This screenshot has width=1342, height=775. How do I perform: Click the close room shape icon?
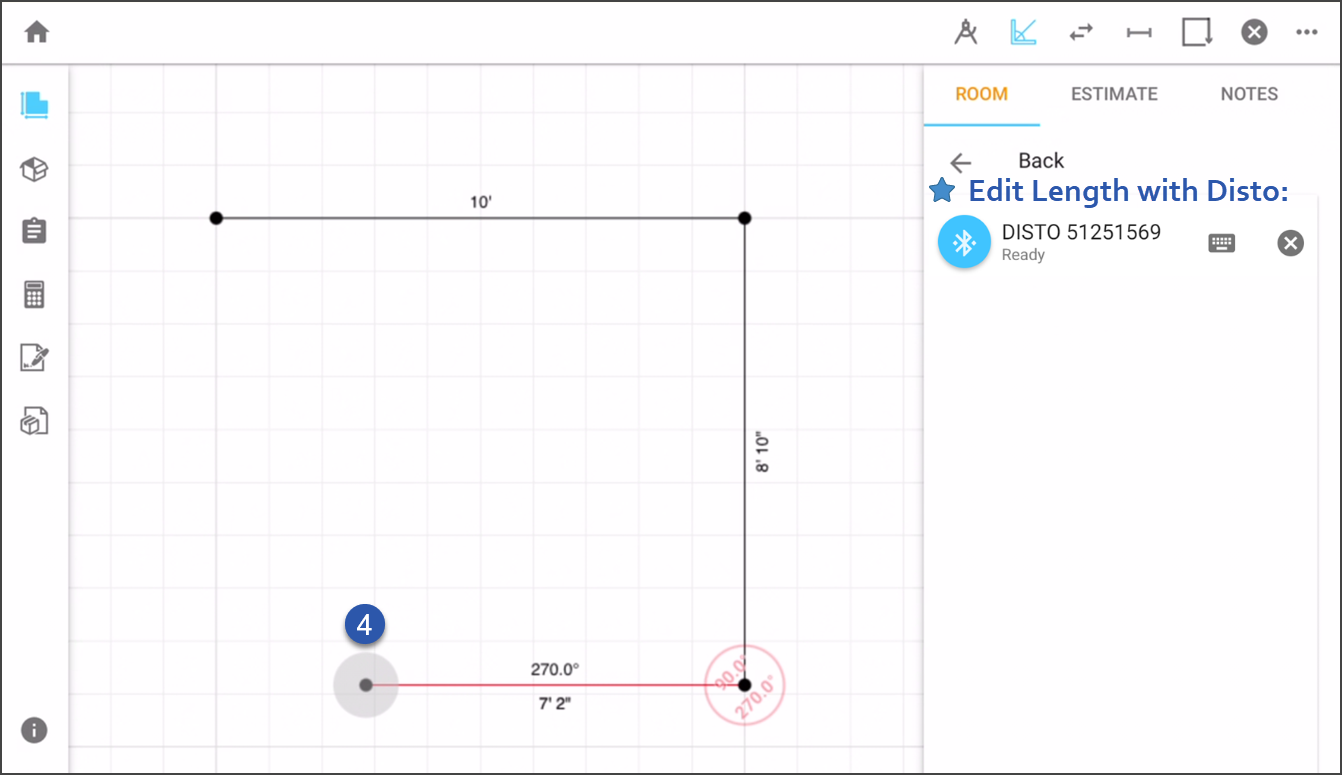[x=1197, y=32]
